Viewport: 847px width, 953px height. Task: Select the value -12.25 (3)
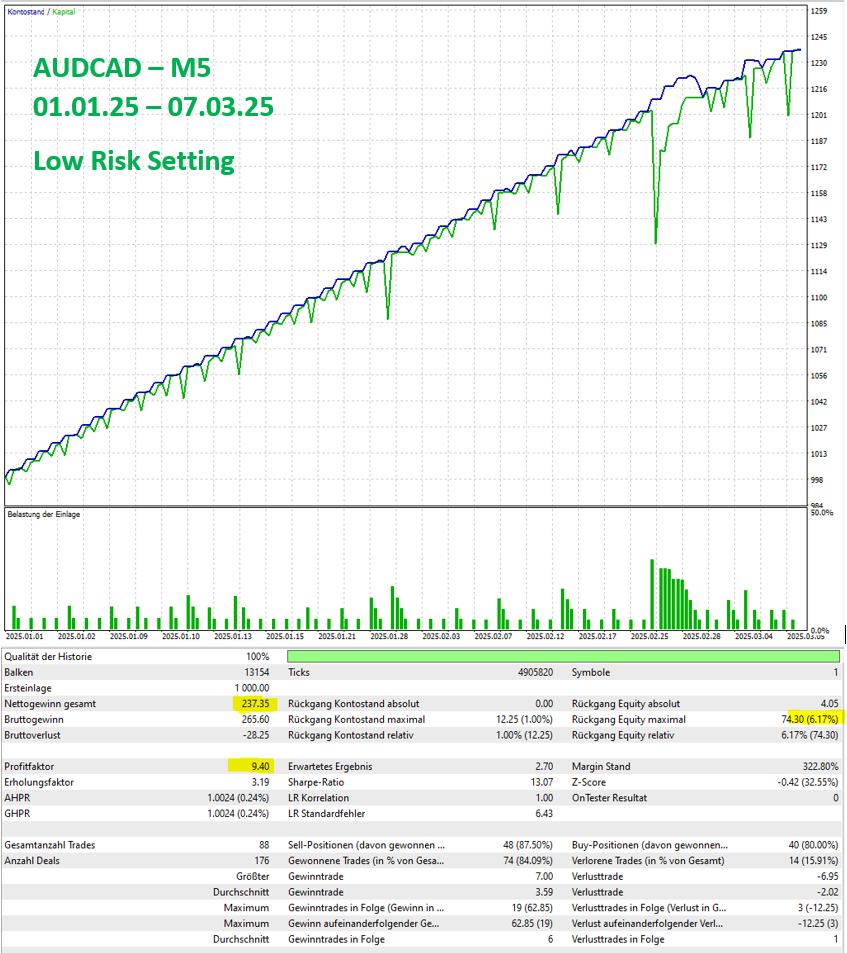click(818, 923)
